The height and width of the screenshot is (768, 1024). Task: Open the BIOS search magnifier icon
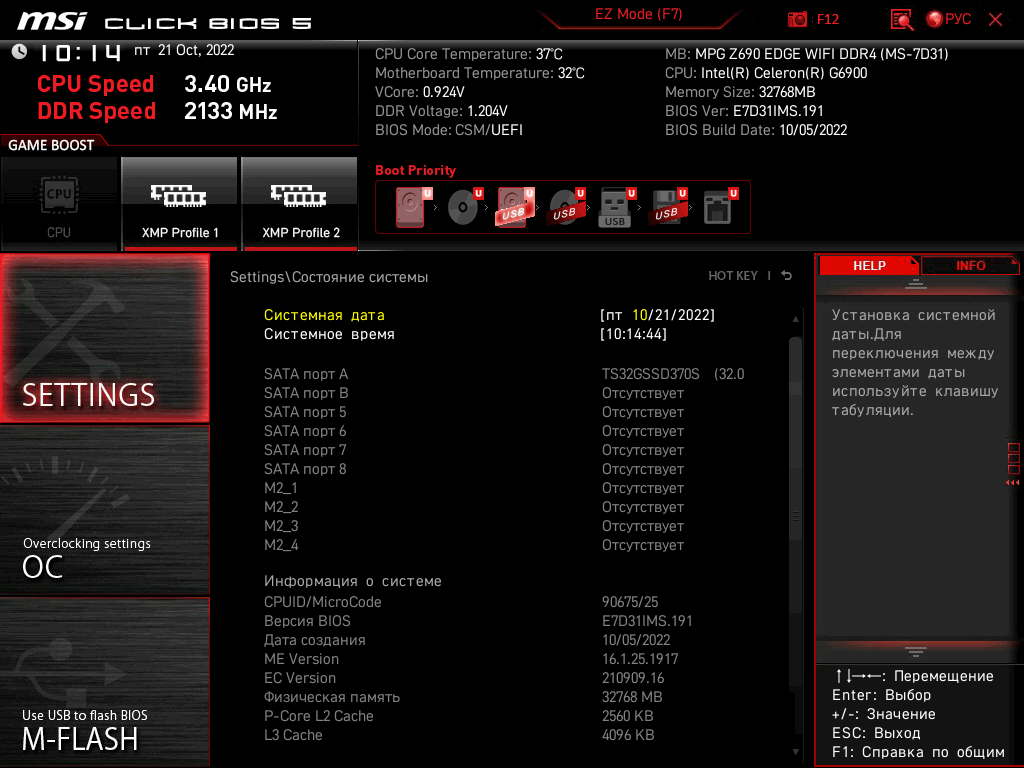point(902,20)
